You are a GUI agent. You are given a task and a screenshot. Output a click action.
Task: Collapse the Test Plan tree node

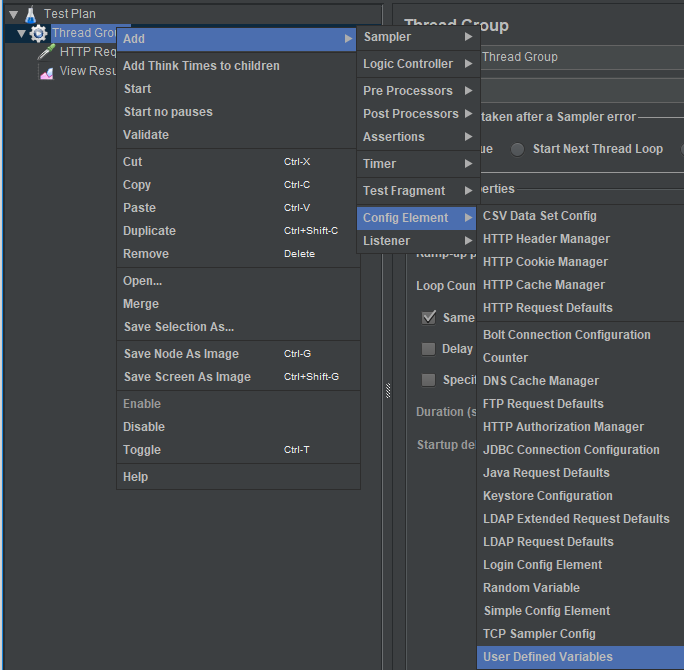14,14
